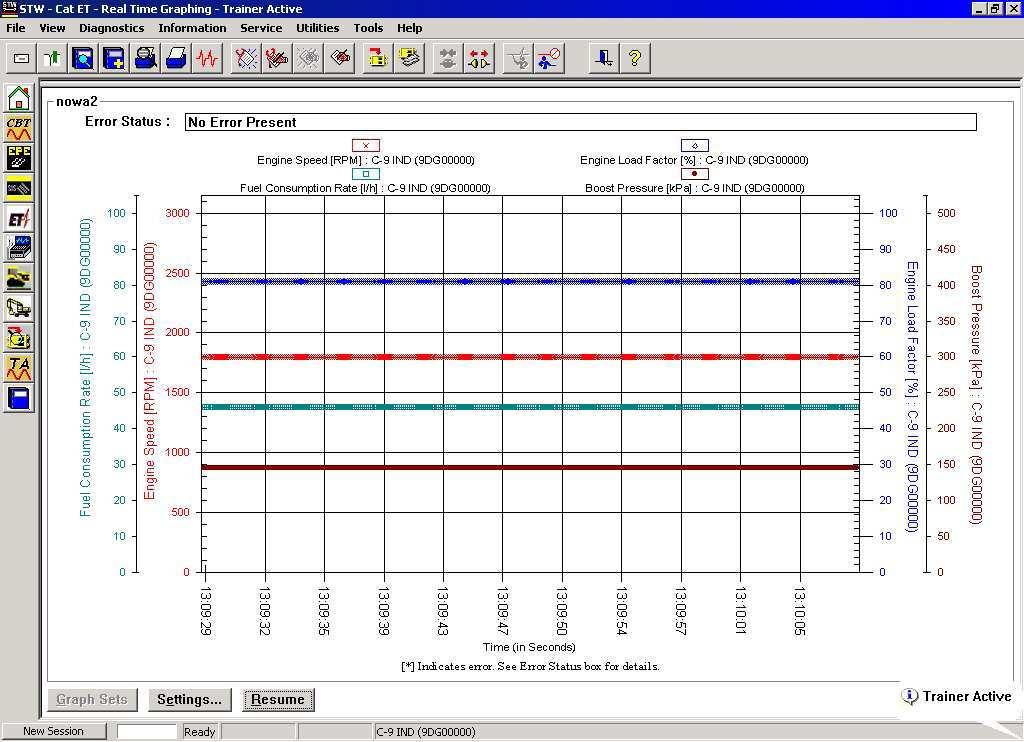The image size is (1024, 742).
Task: Click the Settings... button
Action: pos(189,700)
